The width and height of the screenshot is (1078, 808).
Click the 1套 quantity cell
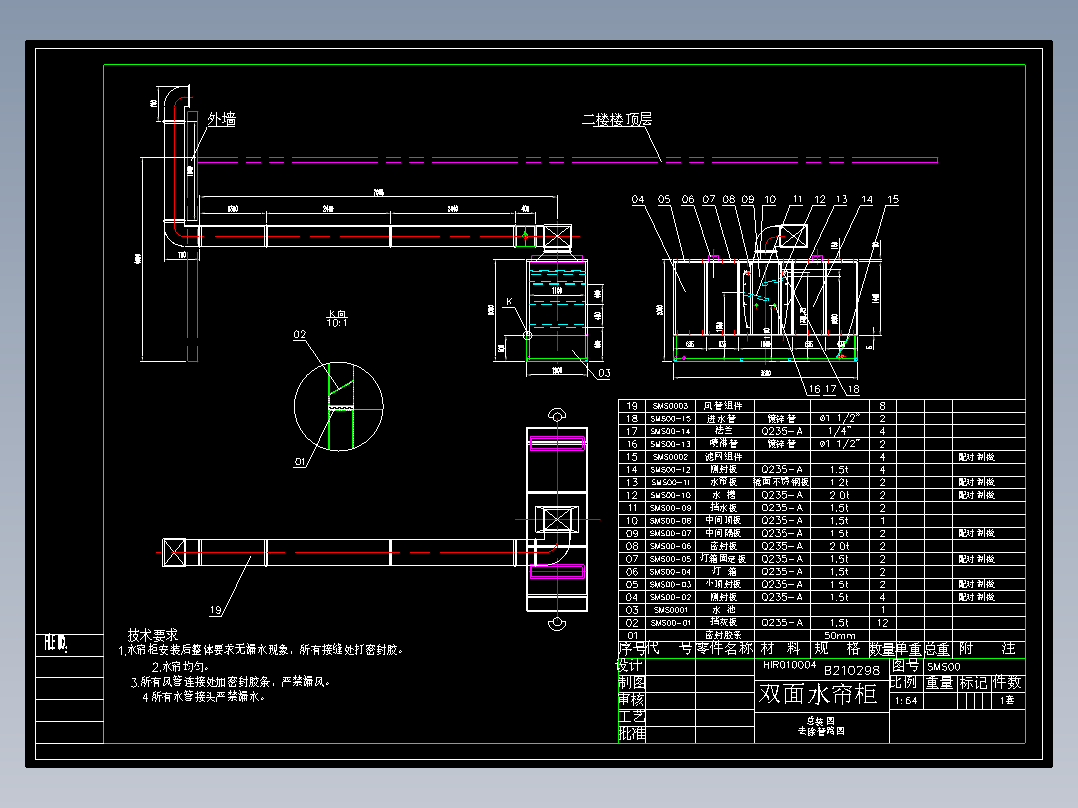[1007, 700]
